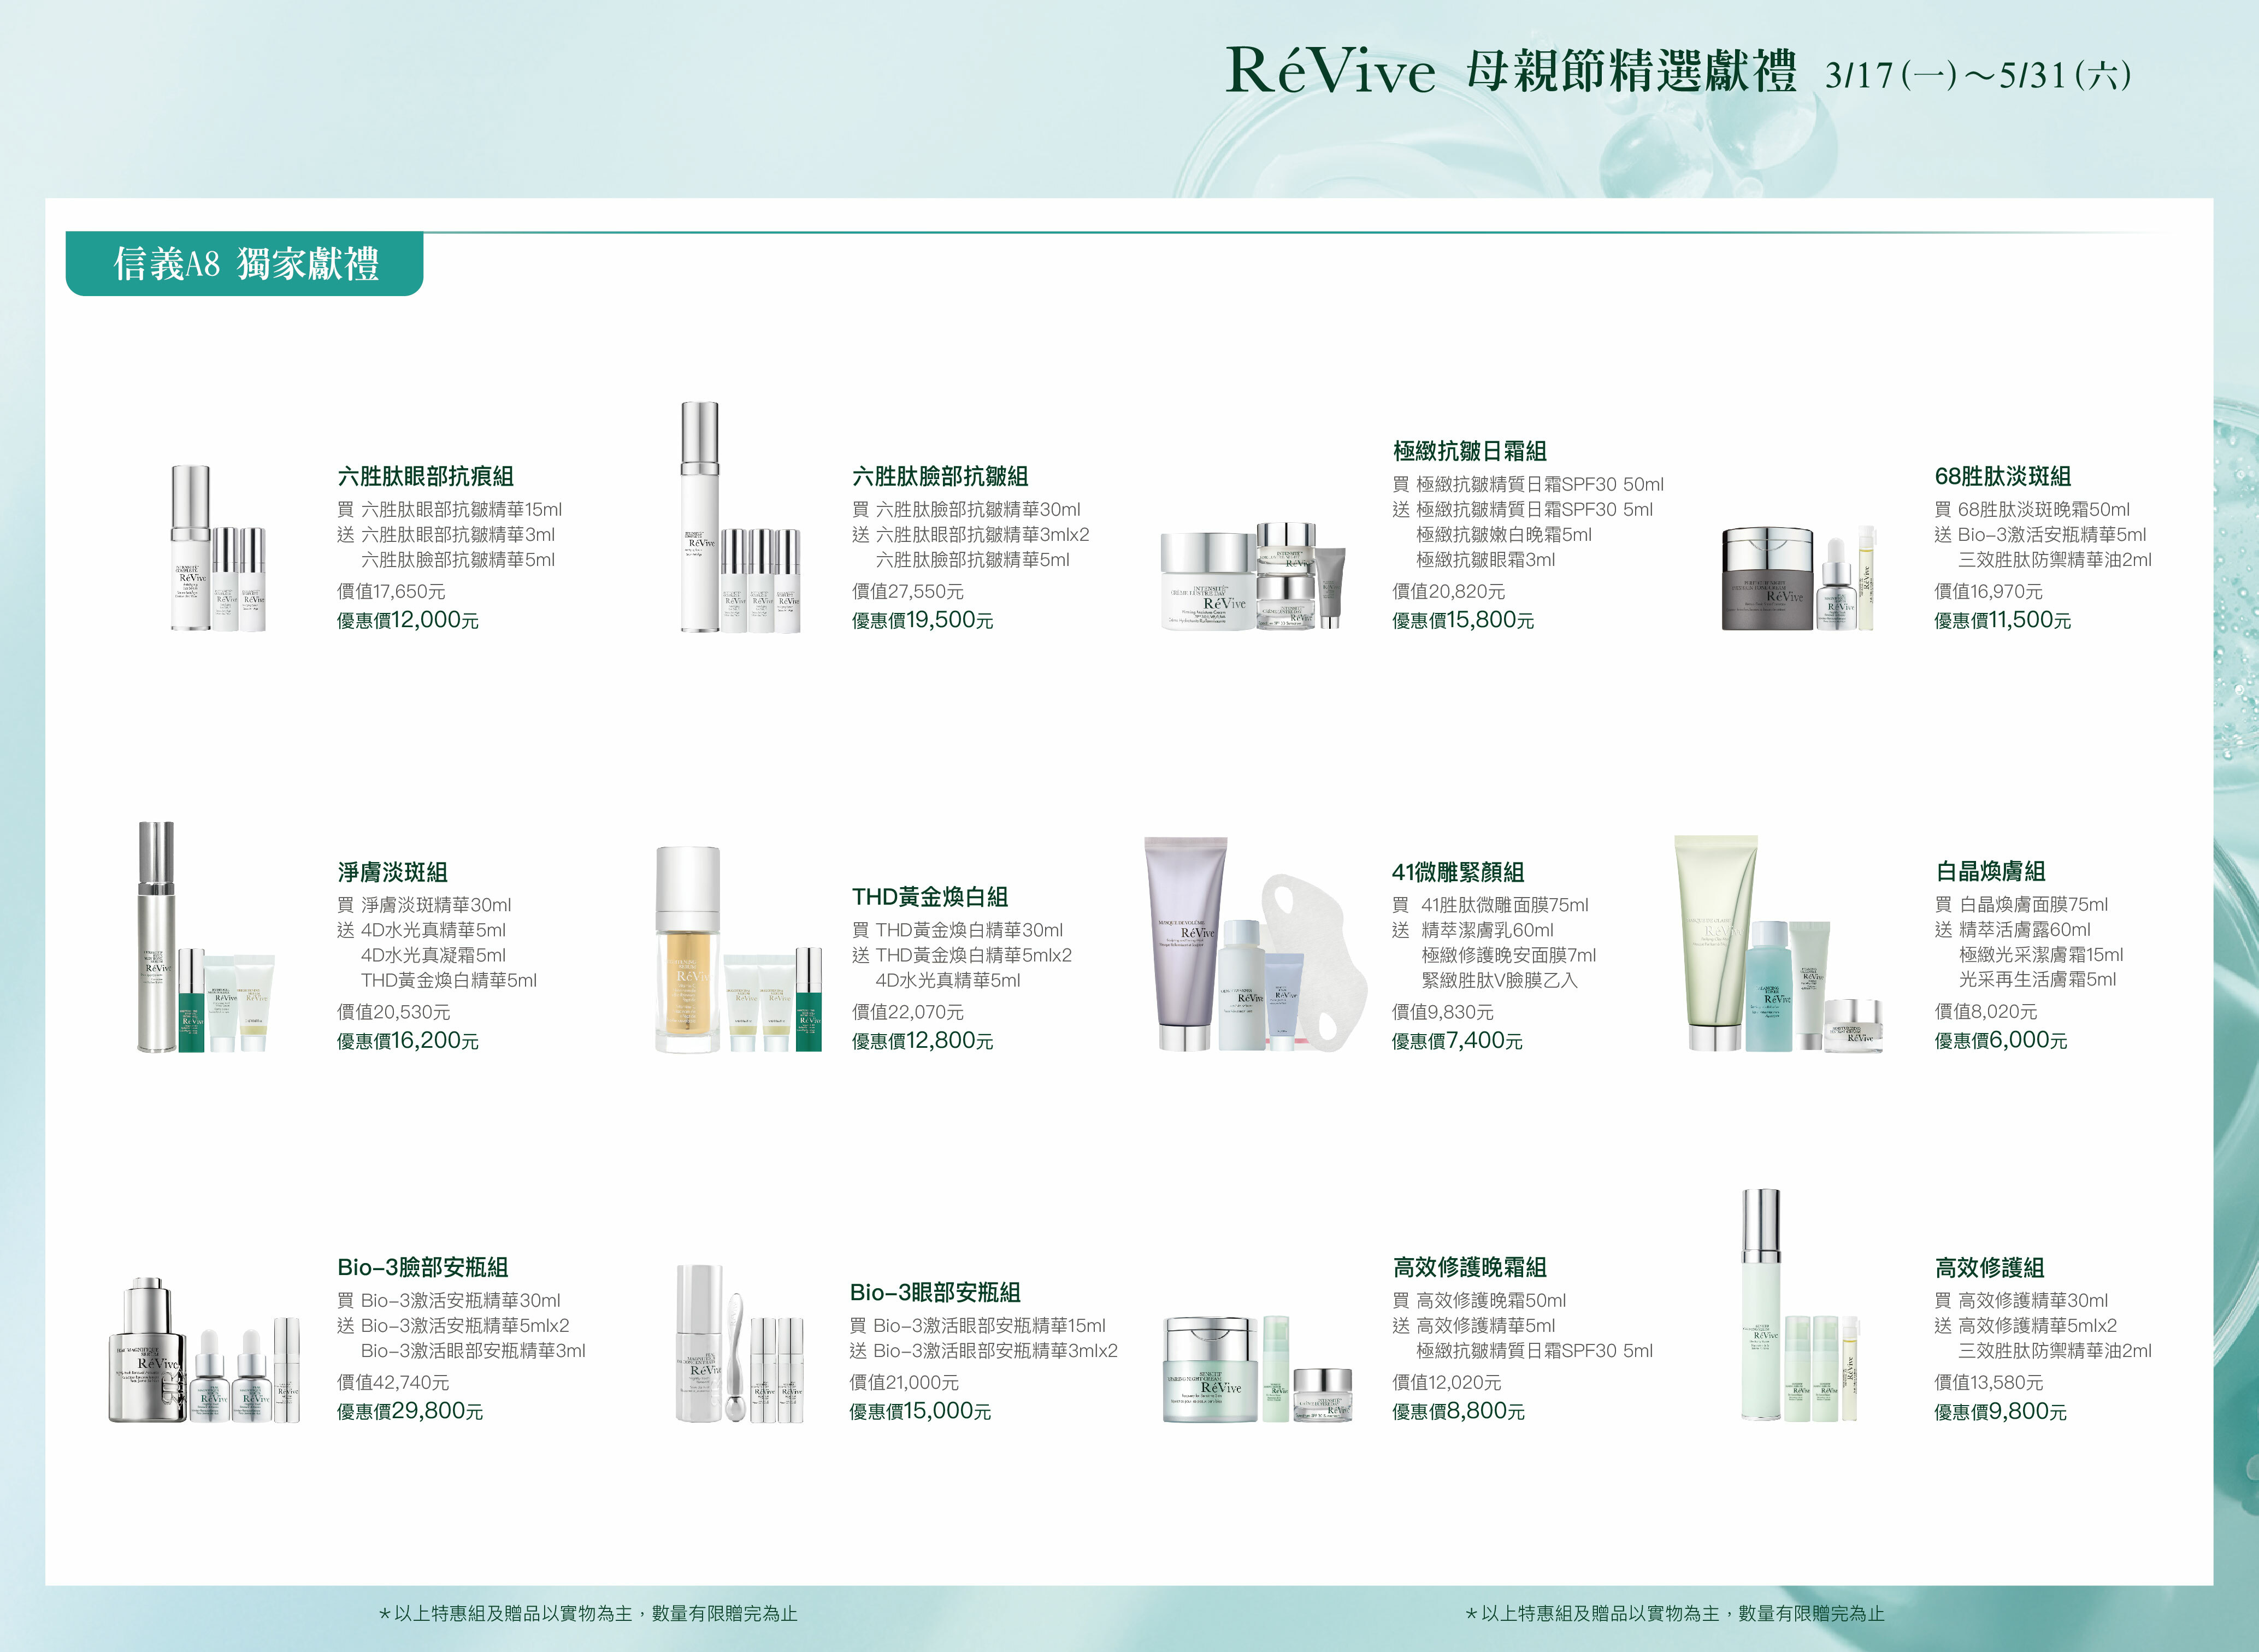
Task: Select the 母親節精選獻禮 title text
Action: (1631, 72)
